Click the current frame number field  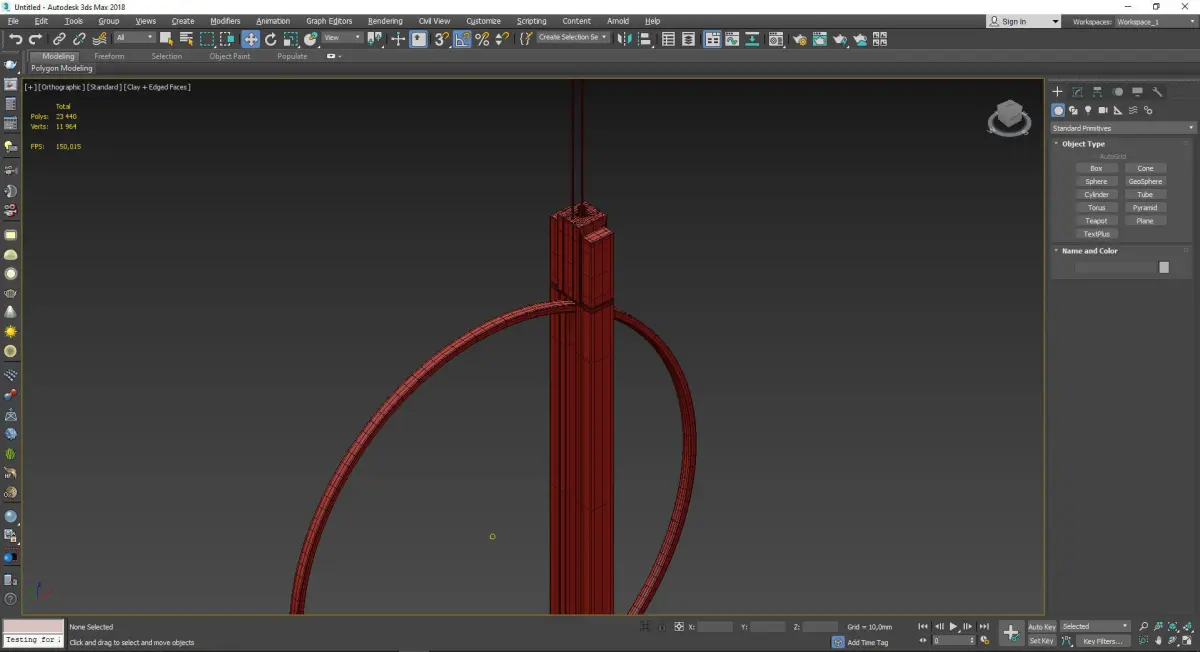coord(954,640)
